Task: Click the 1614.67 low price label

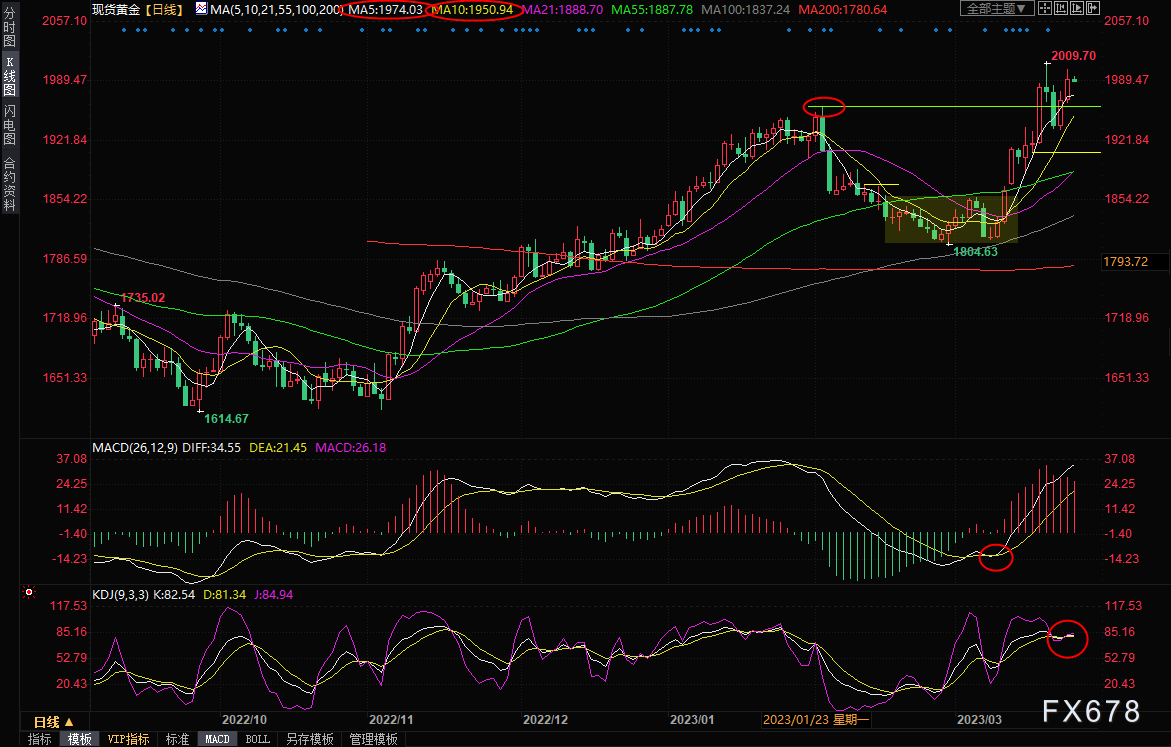Action: [x=226, y=418]
